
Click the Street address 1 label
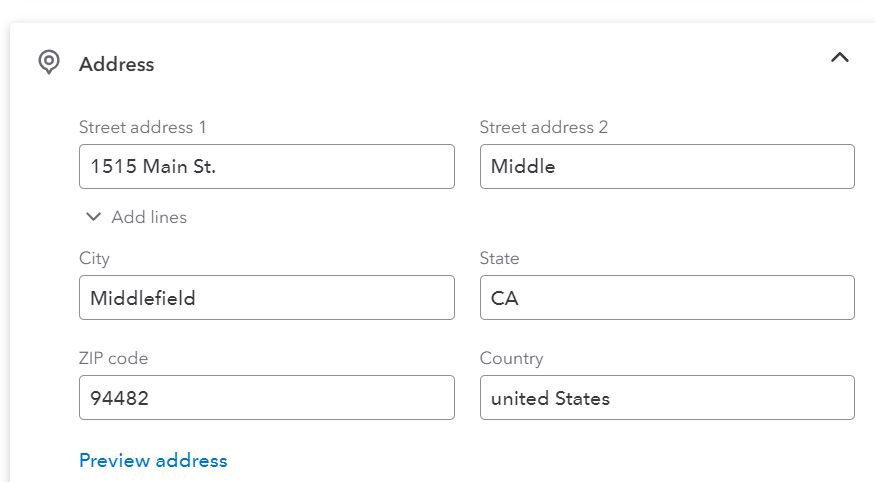click(x=143, y=127)
